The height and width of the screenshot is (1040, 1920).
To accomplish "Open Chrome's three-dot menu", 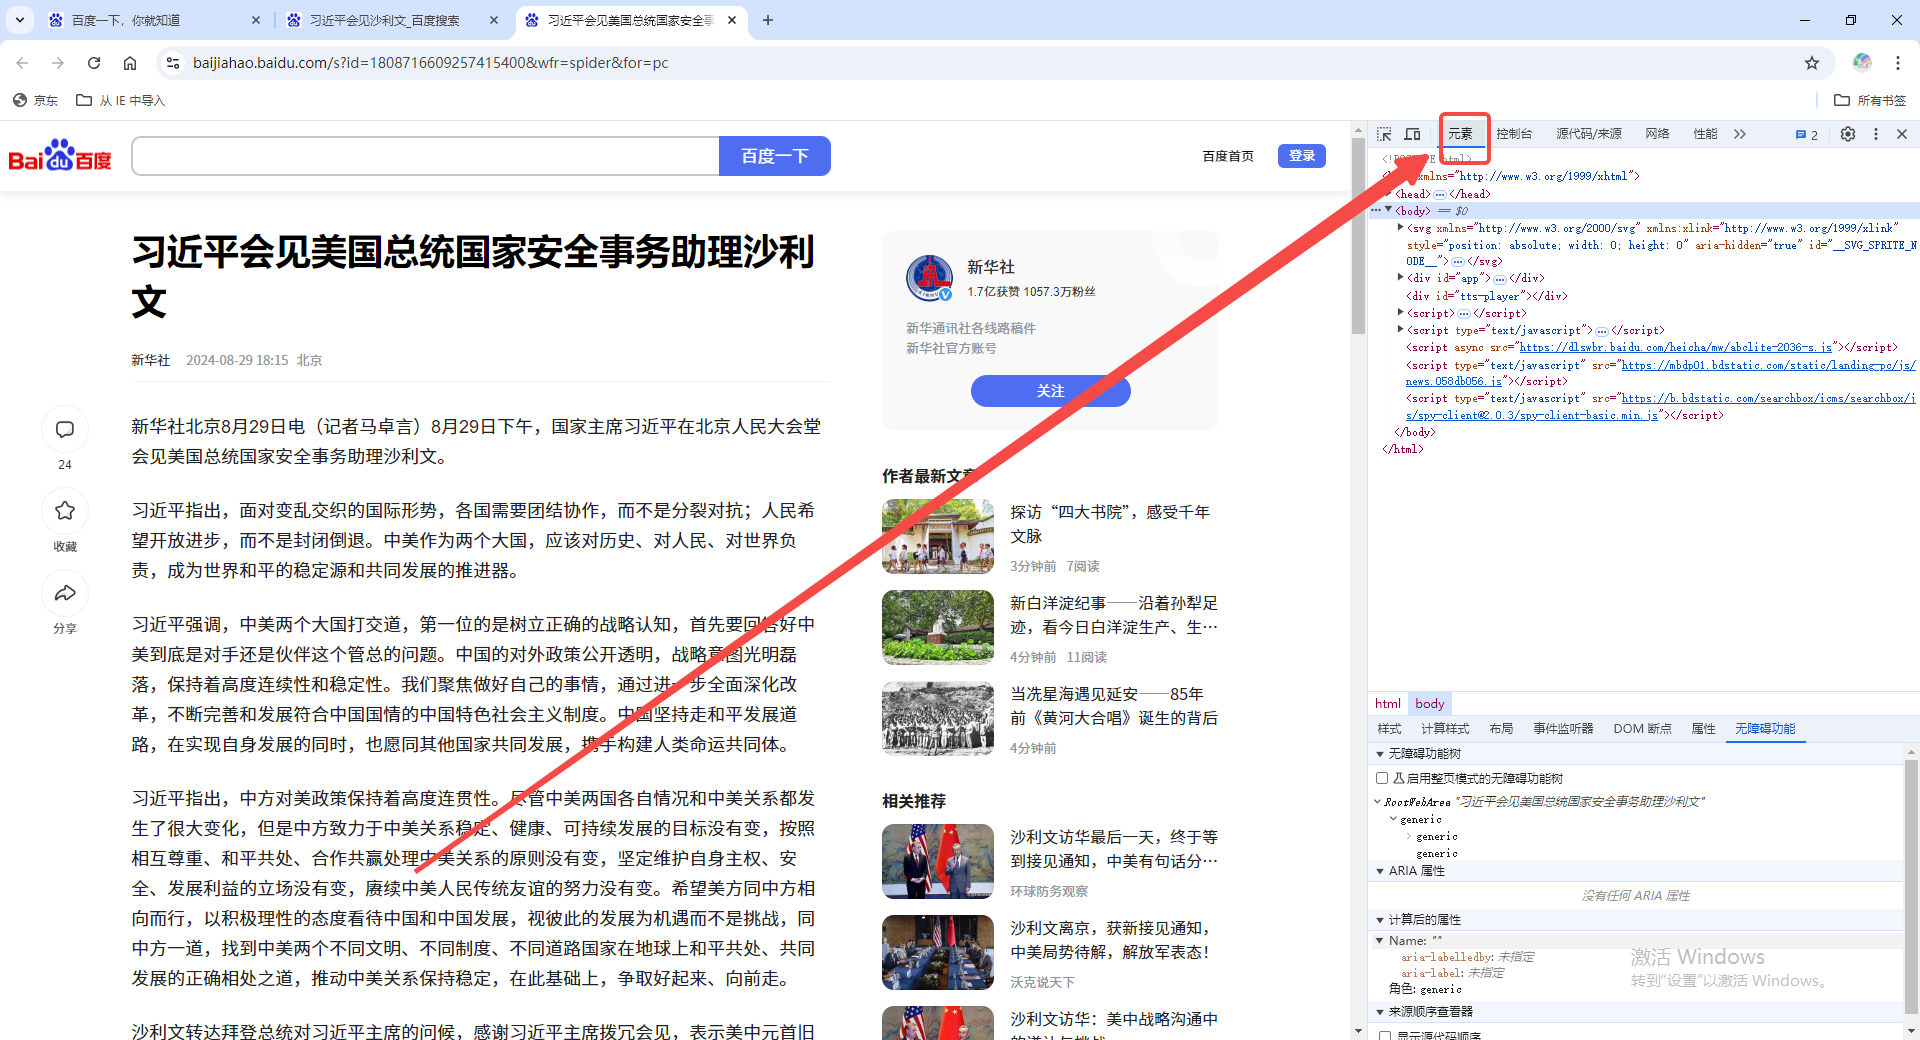I will pos(1898,63).
